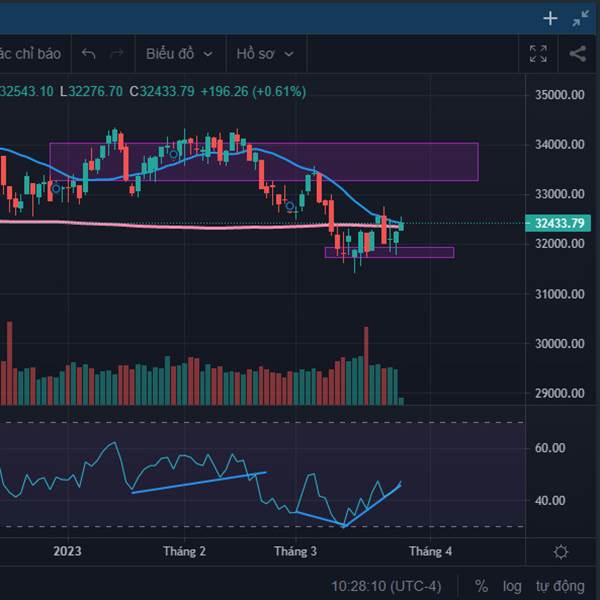The image size is (600, 600).
Task: Click the 40.00 RSI axis label
Action: click(x=550, y=501)
